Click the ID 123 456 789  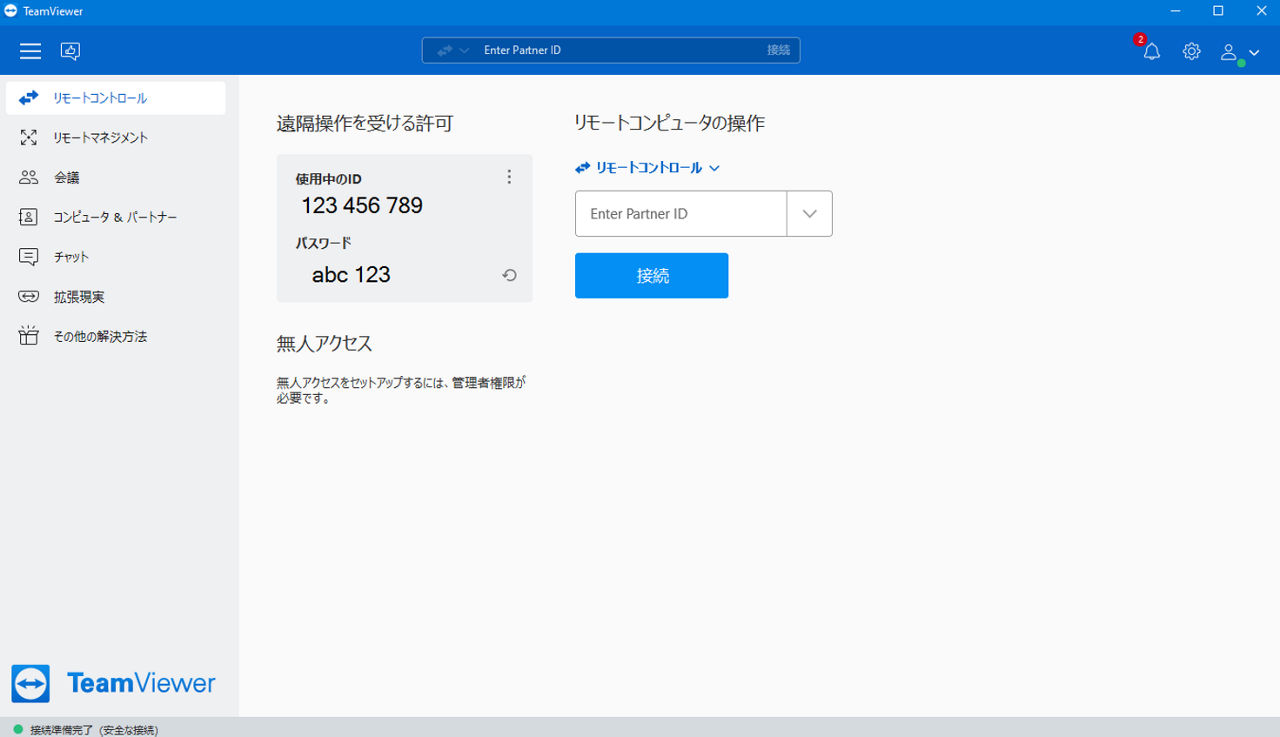(362, 206)
